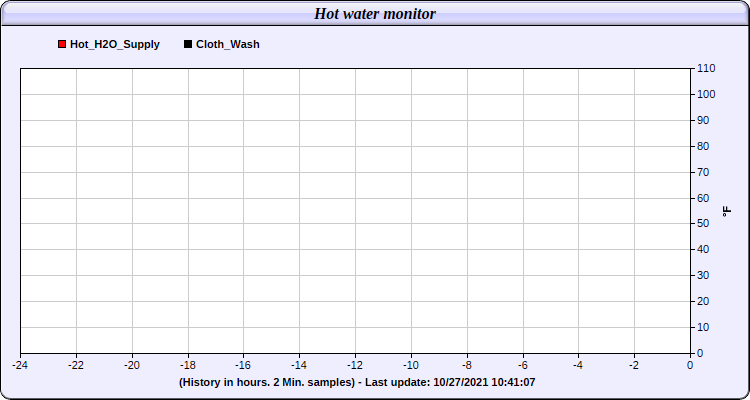The image size is (750, 400).
Task: Click the Hot water monitor title bar
Action: 375,13
